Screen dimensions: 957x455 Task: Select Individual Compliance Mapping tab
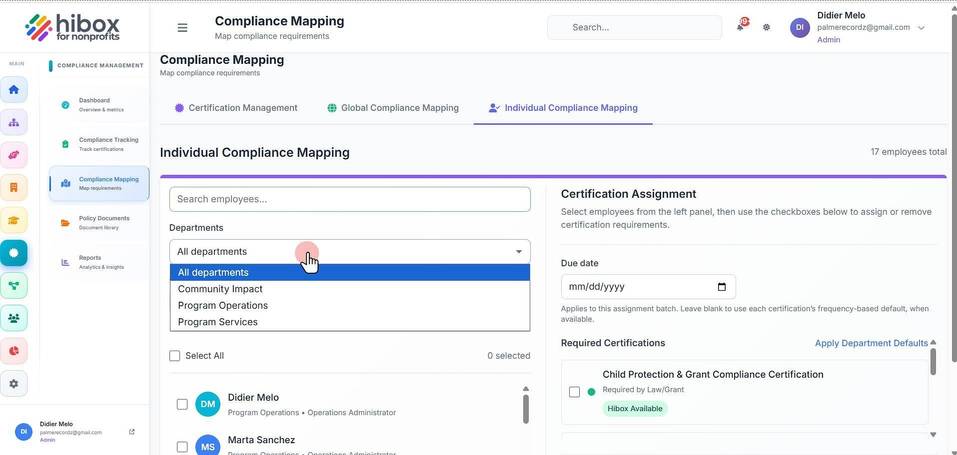[563, 108]
